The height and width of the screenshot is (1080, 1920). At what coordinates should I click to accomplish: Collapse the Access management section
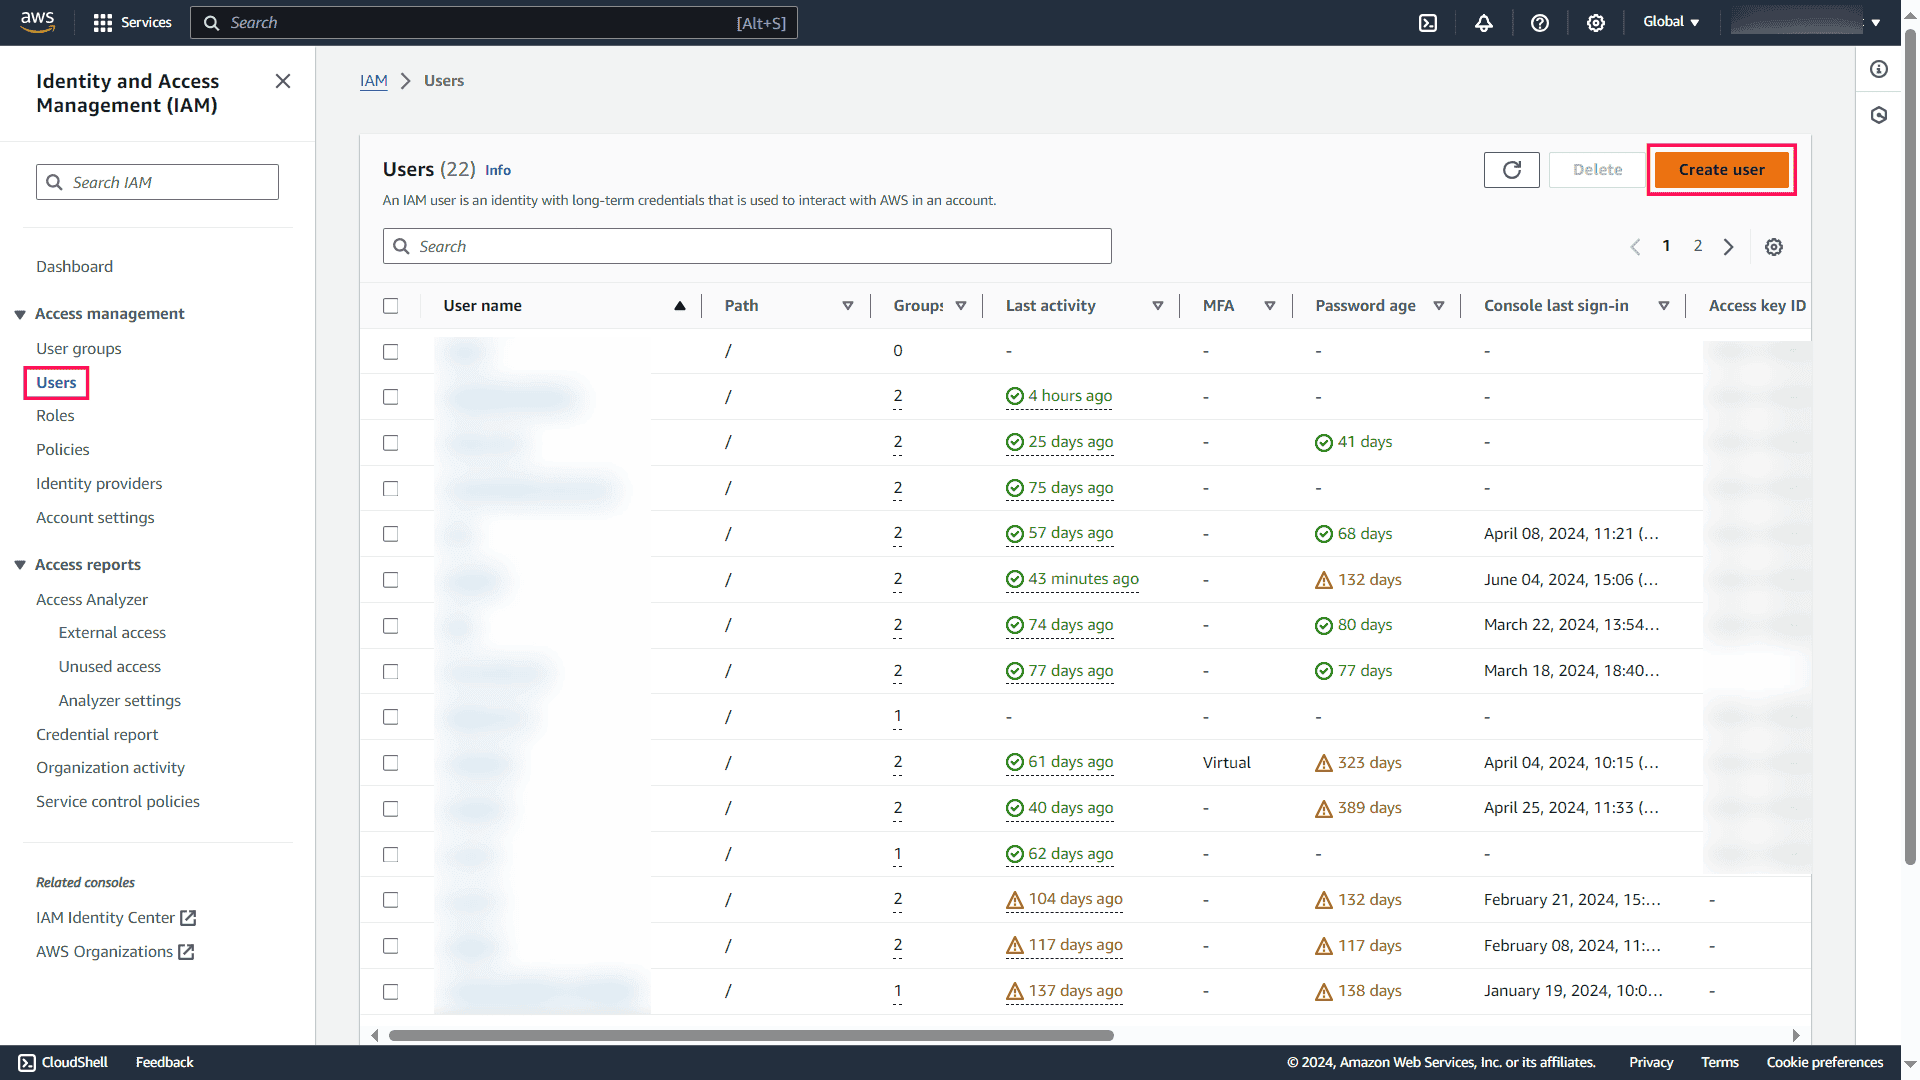click(20, 314)
